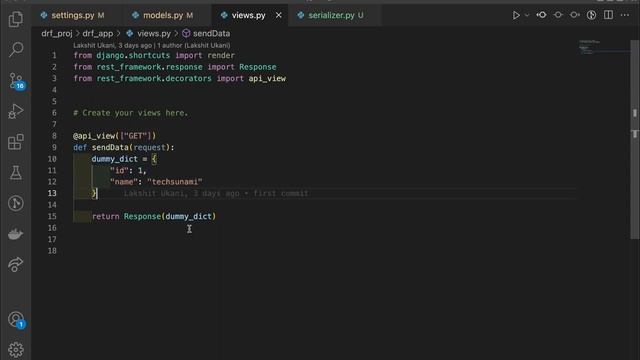This screenshot has width=640, height=360.
Task: Split the editor to the right
Action: pos(608,15)
